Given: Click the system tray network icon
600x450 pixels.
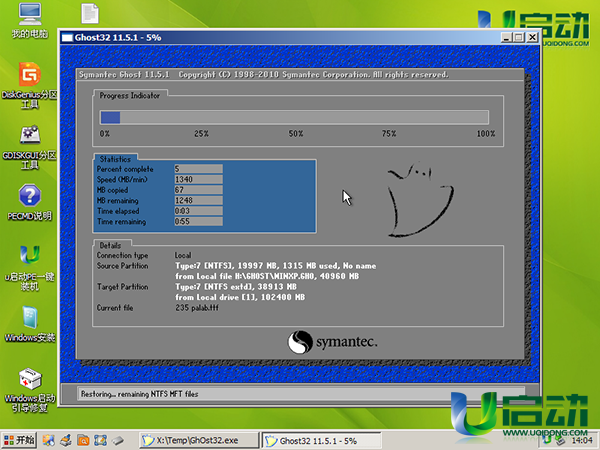Looking at the screenshot, I should tap(559, 440).
